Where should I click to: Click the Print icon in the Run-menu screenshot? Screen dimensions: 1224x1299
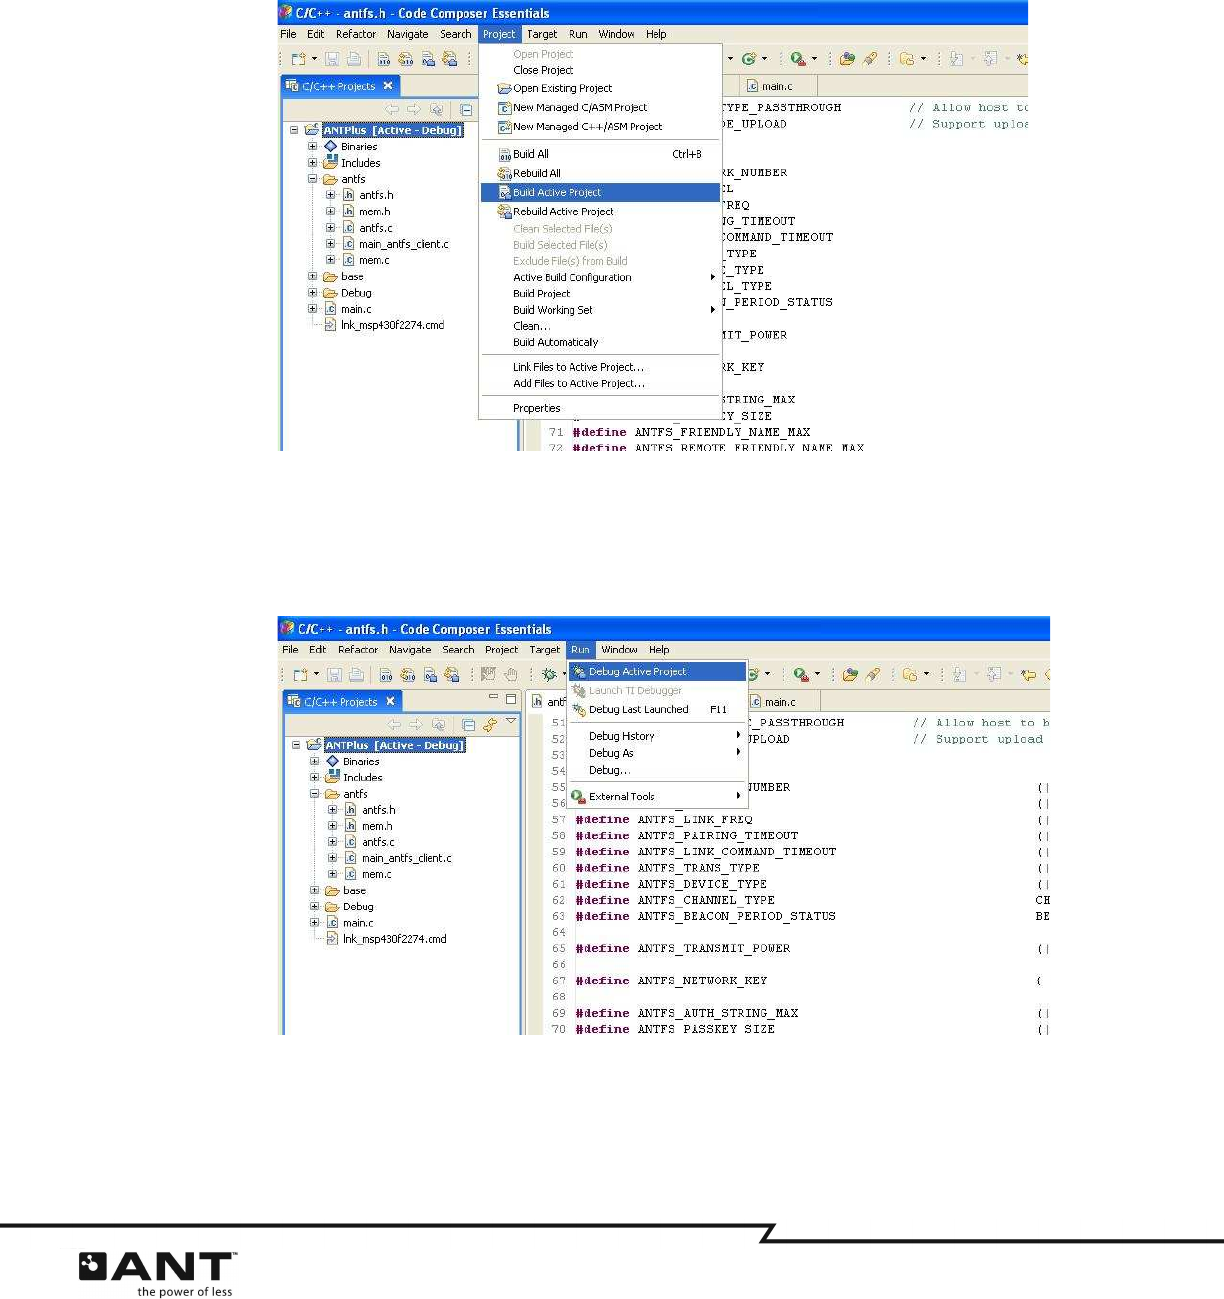[355, 675]
